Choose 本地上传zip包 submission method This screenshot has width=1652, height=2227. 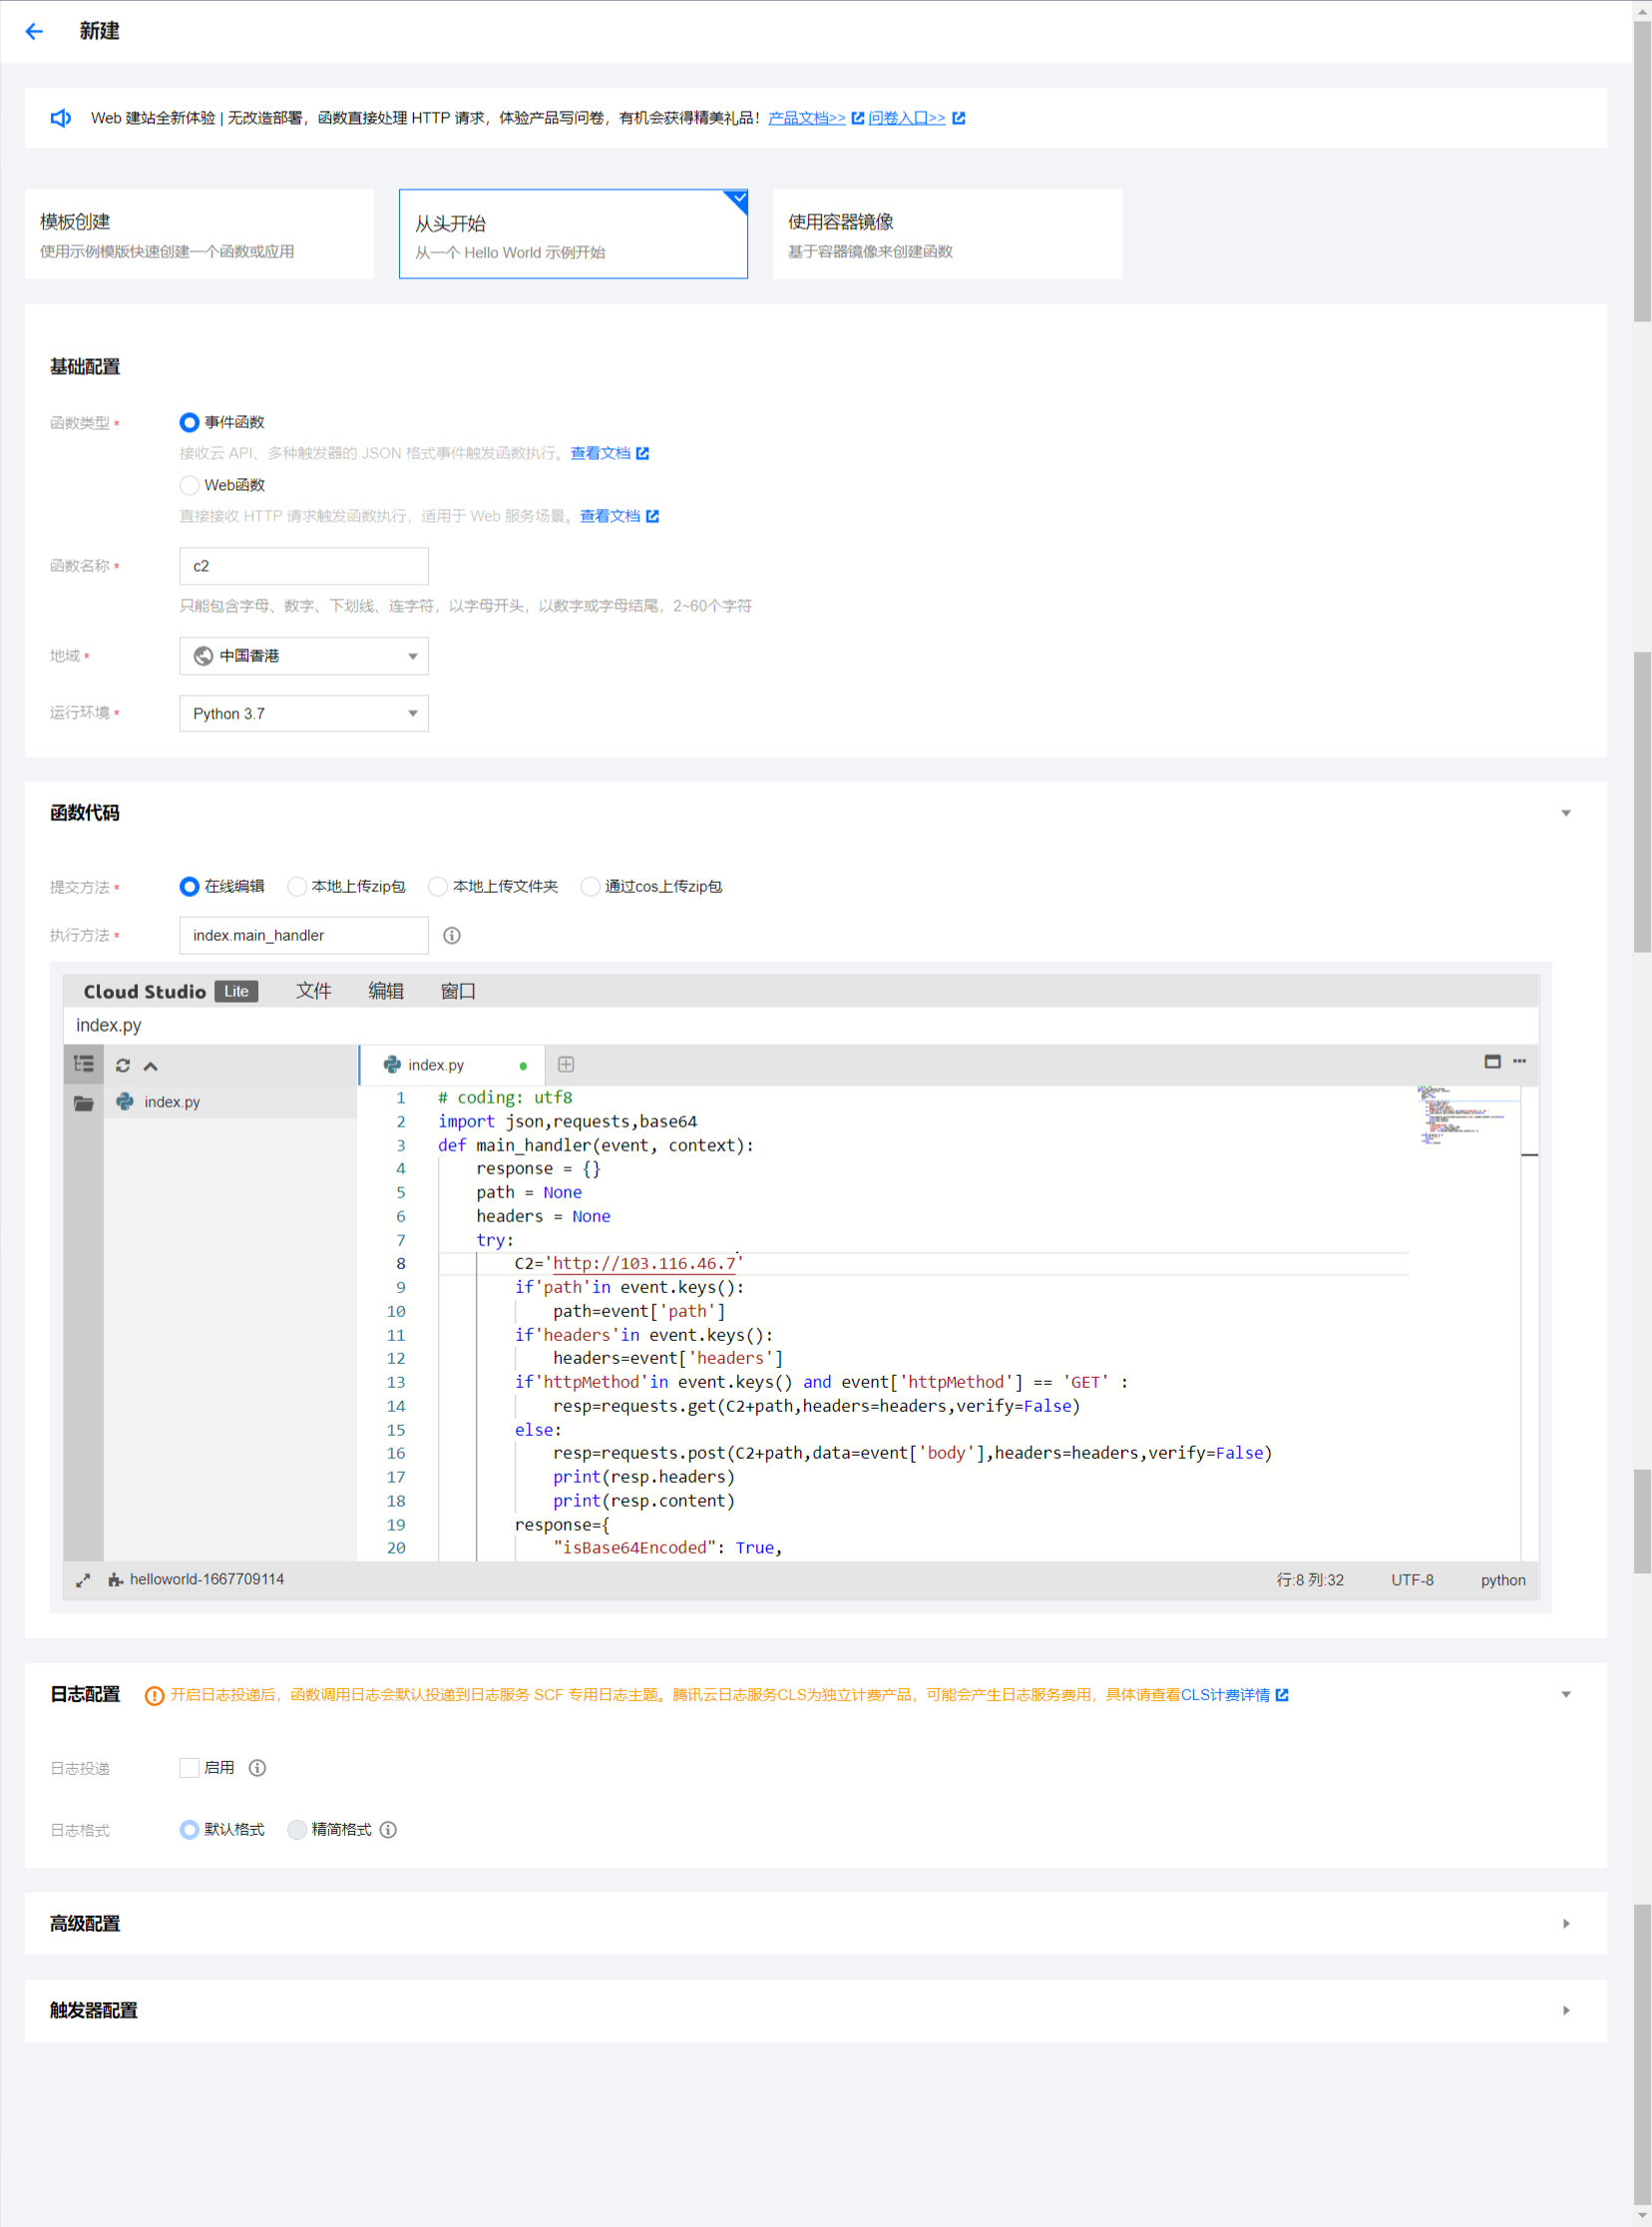coord(297,886)
